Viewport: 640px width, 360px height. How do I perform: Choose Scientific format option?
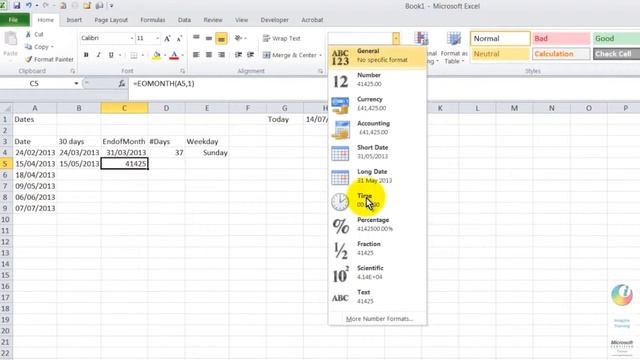(377, 273)
